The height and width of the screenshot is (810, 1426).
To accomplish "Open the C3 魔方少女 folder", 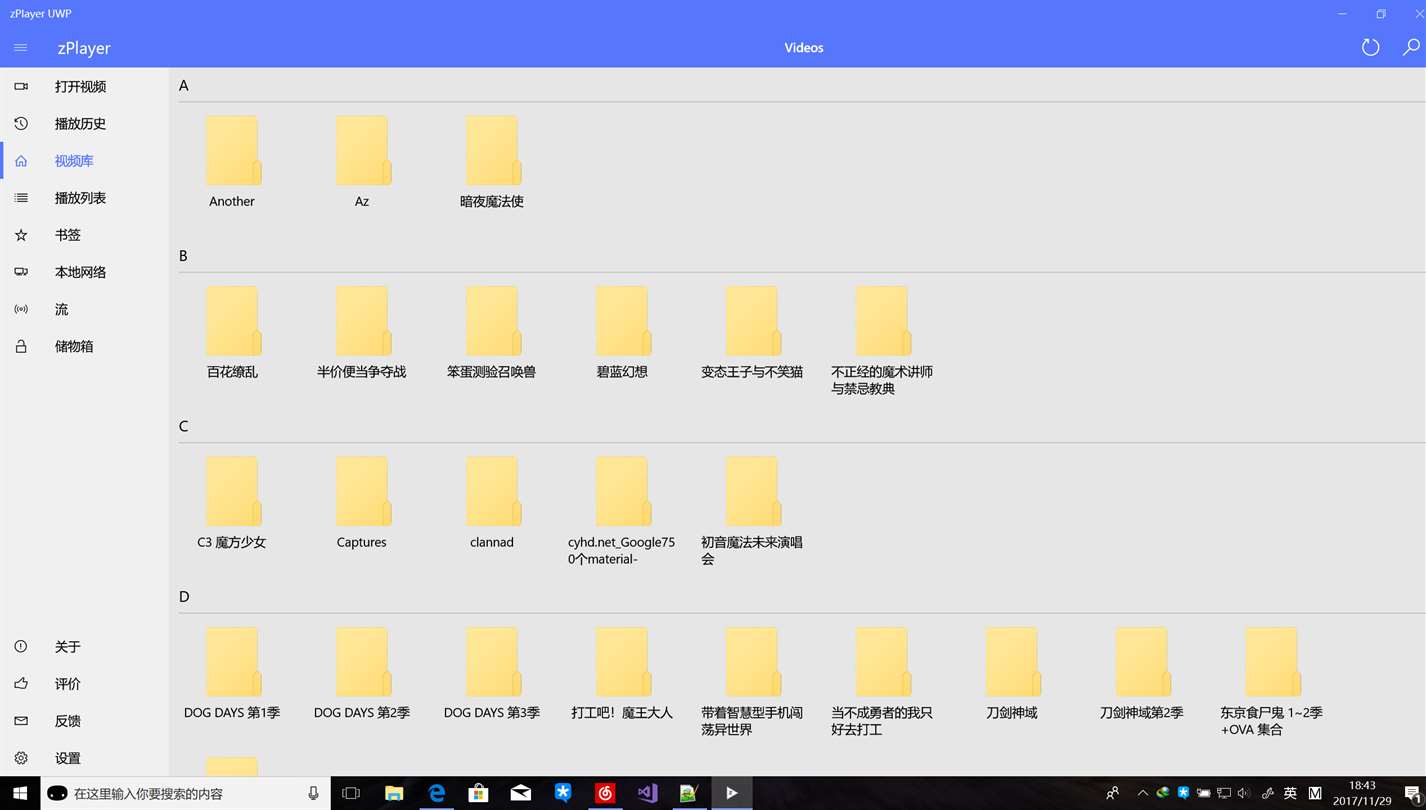I will coord(232,503).
